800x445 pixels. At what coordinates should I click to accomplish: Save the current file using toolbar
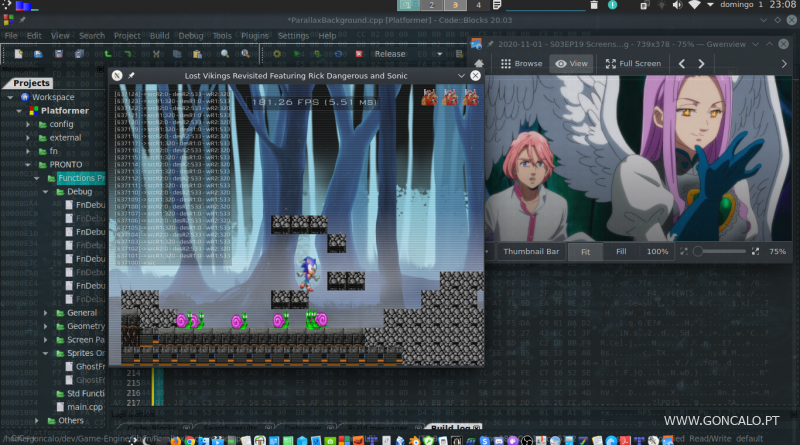59,54
